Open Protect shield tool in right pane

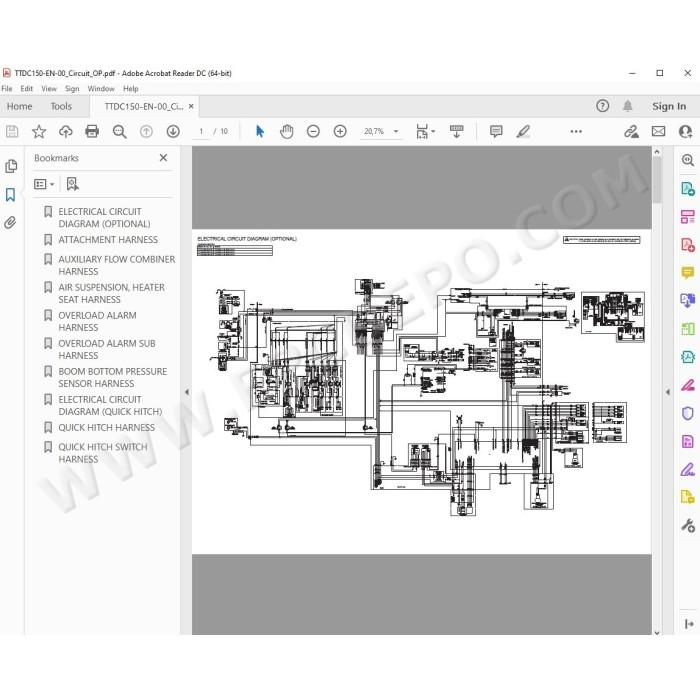688,413
